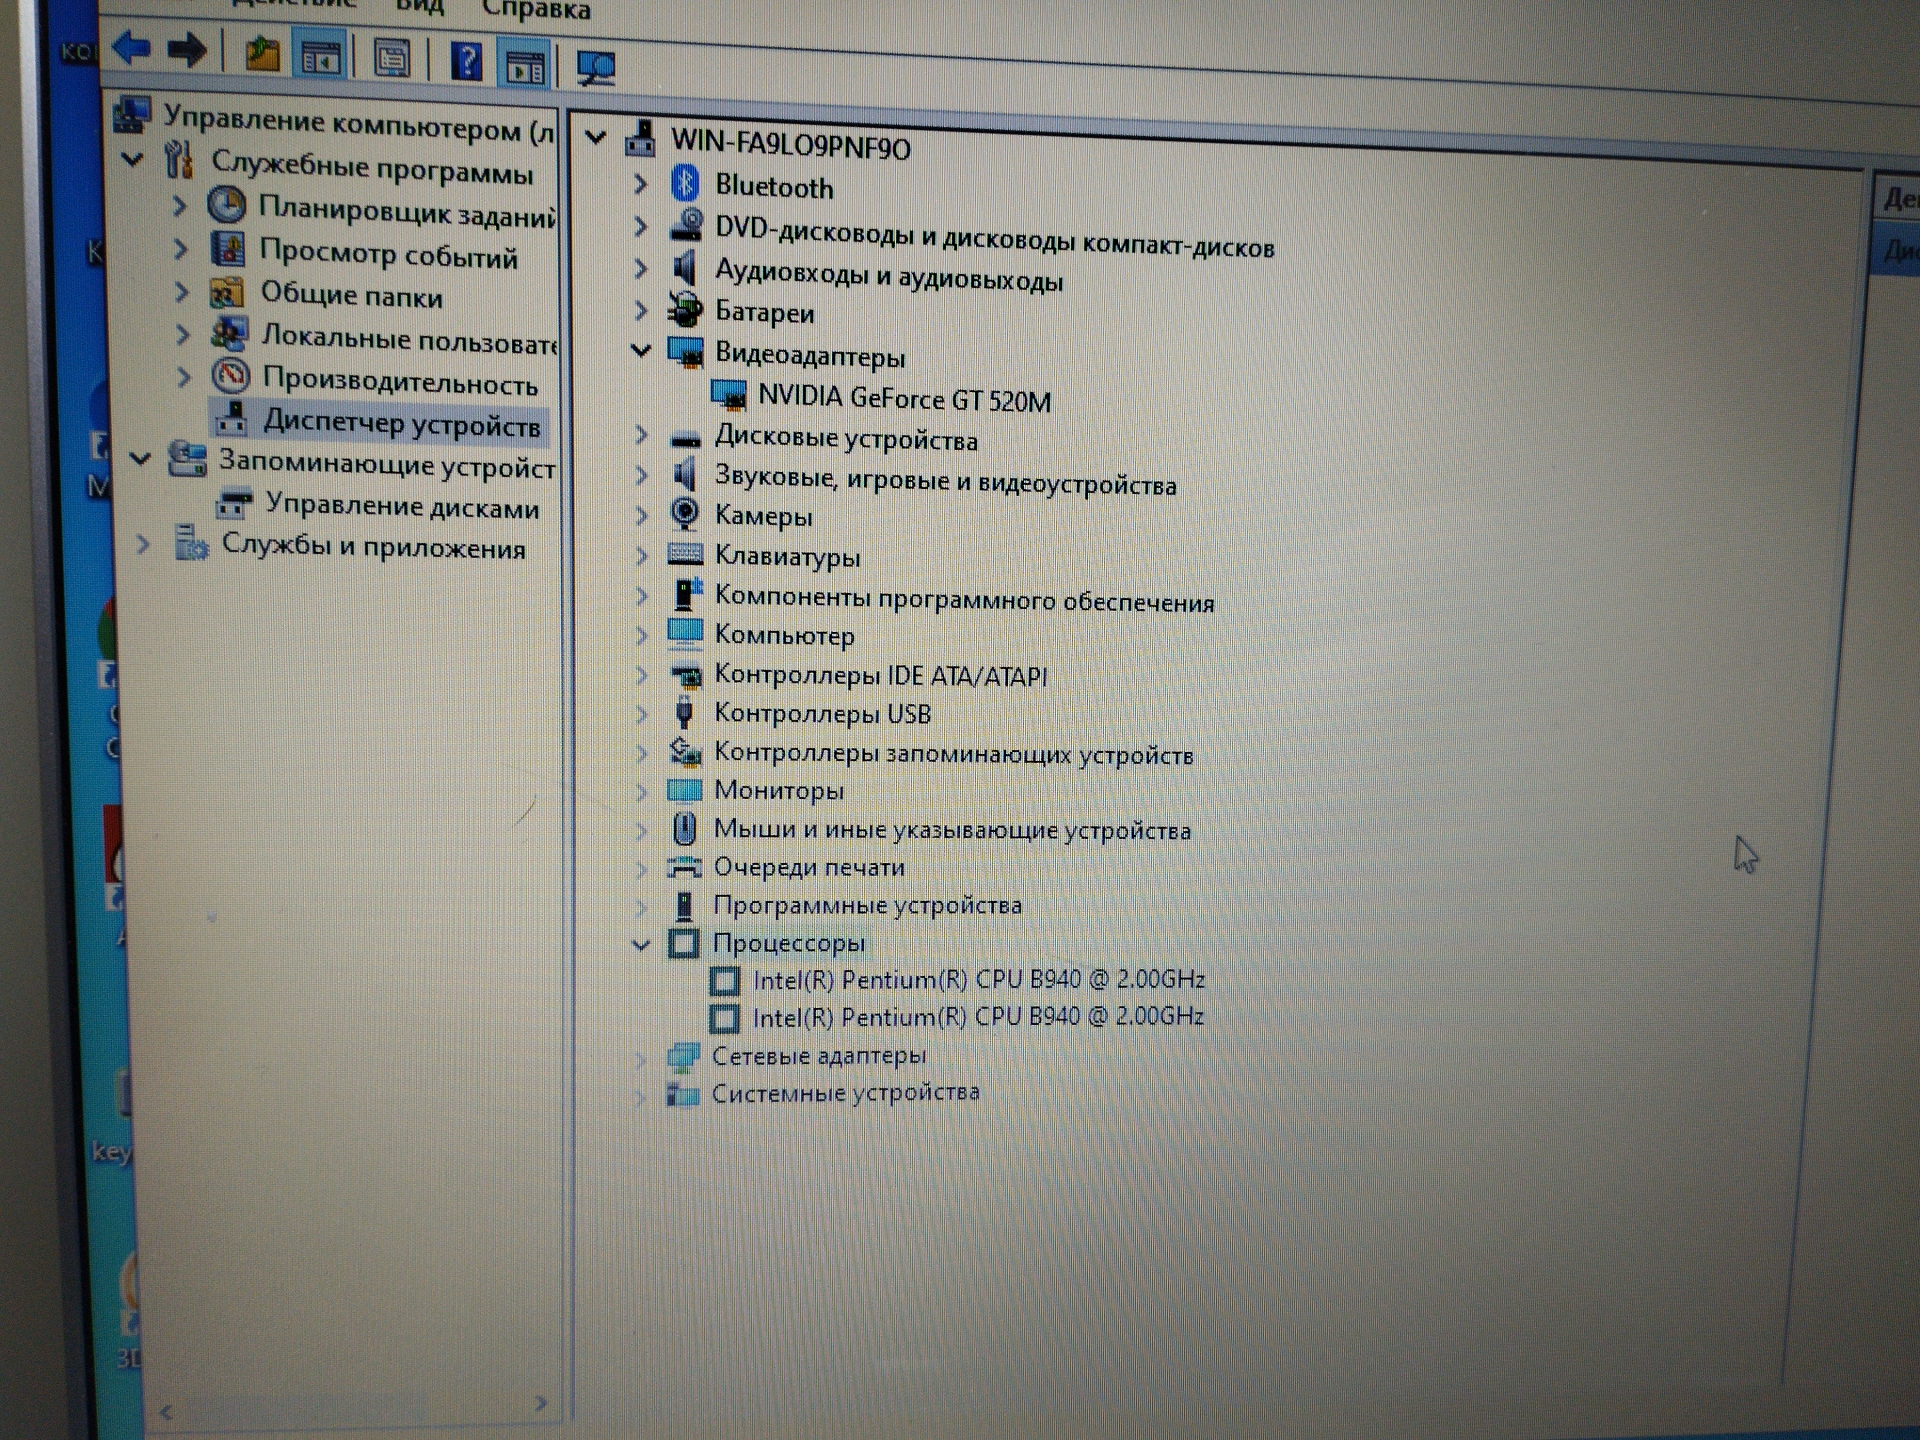Click the Очереди печати printer icon
The image size is (1920, 1440).
click(684, 866)
